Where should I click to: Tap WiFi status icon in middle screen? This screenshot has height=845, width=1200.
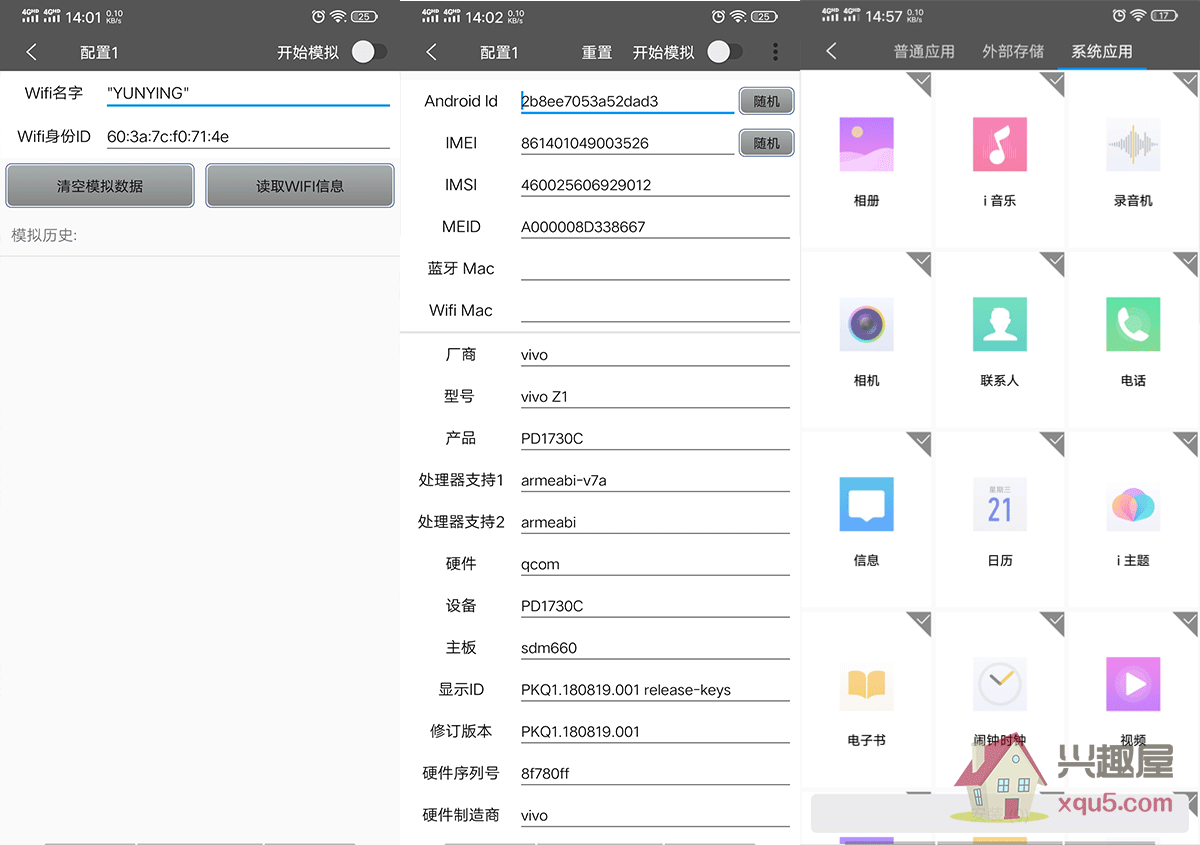[x=738, y=16]
